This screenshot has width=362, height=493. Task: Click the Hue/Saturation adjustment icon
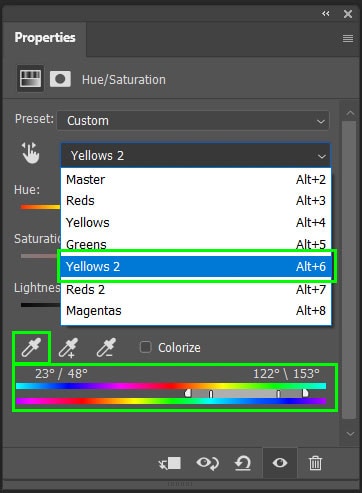30,79
